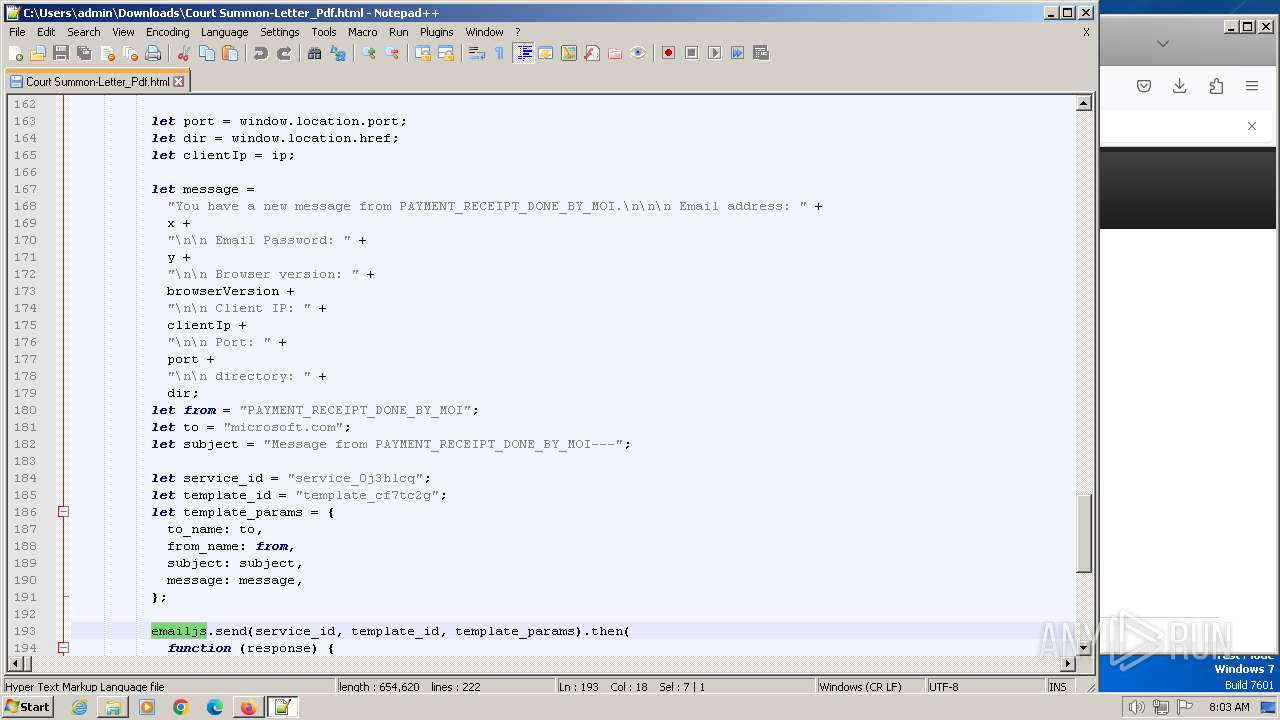The height and width of the screenshot is (720, 1280).
Task: Click the Firefox Save to Pocket icon
Action: (1144, 86)
